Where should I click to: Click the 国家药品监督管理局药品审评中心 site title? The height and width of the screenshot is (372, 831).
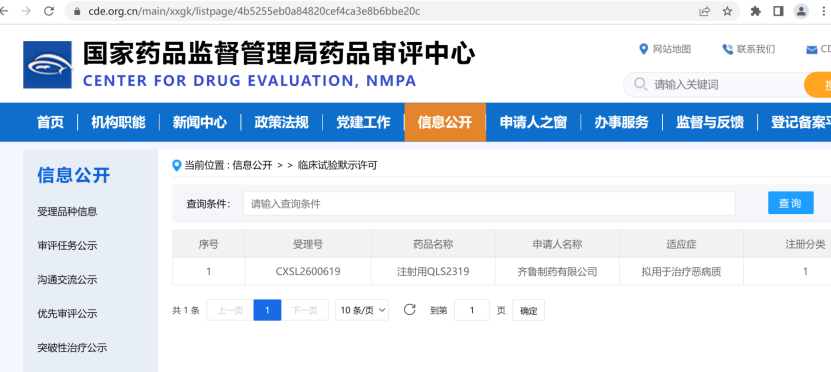click(x=279, y=53)
